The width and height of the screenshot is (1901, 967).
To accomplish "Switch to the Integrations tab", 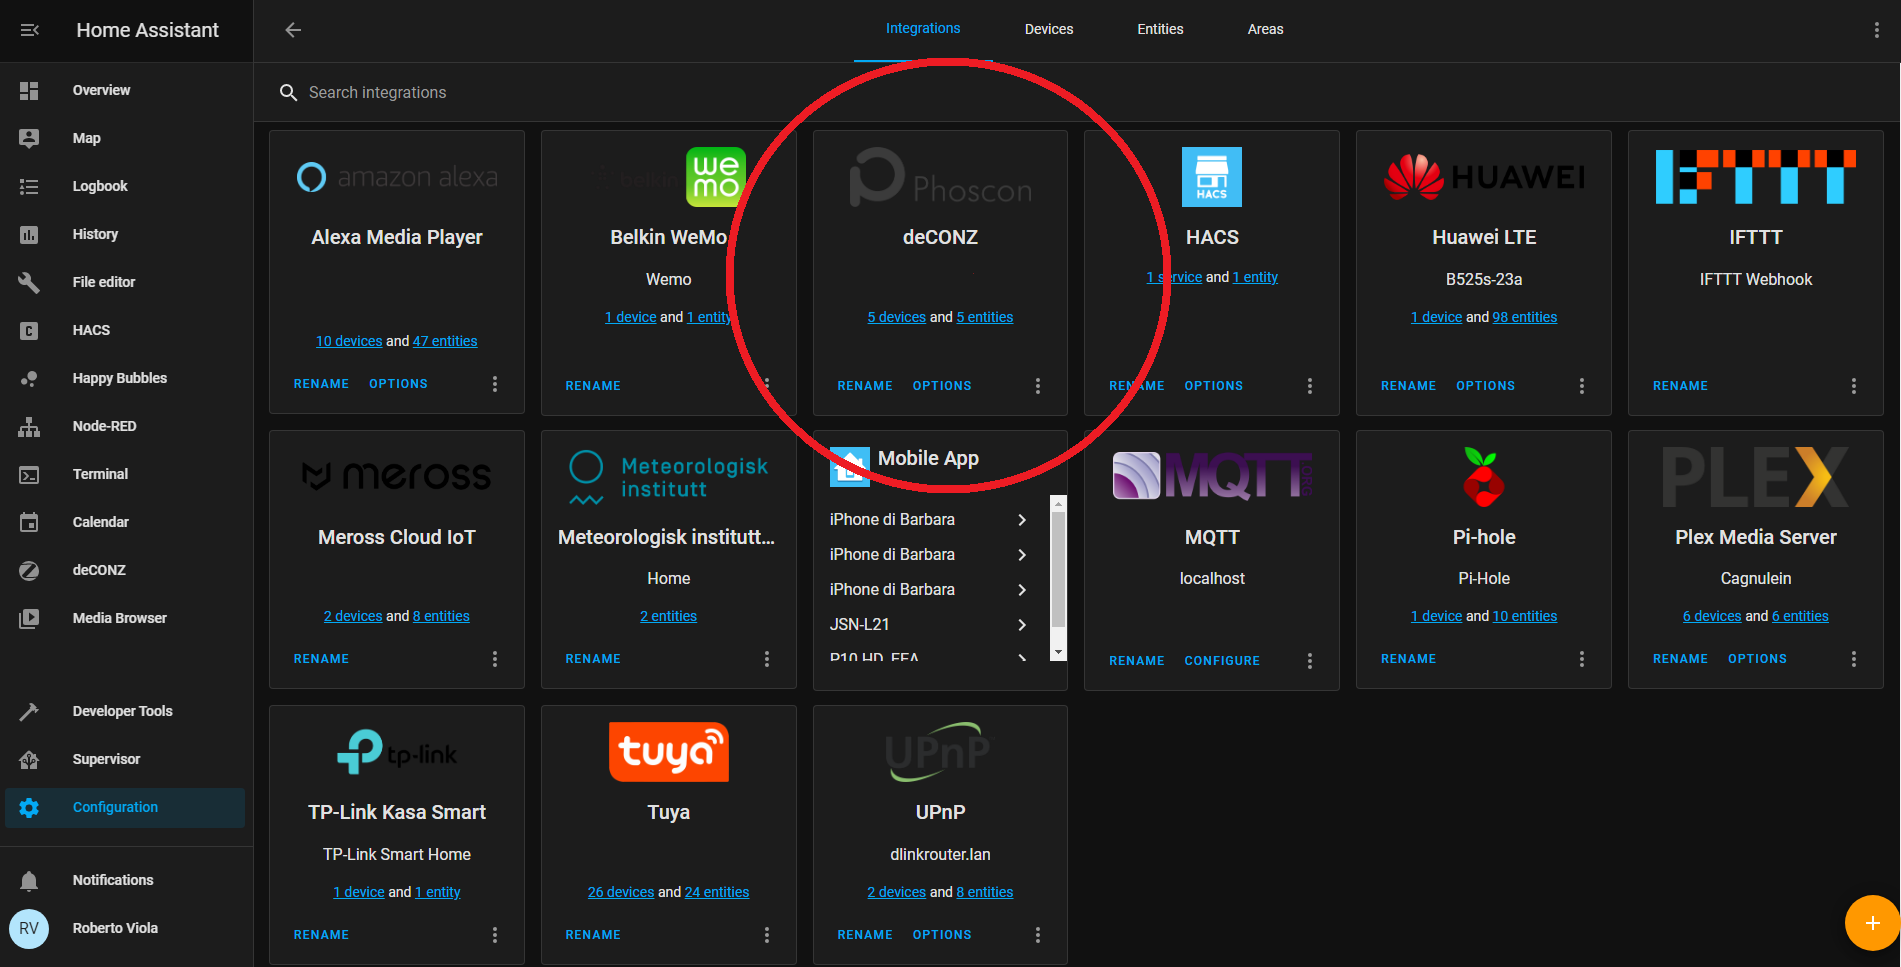I will pyautogui.click(x=923, y=29).
